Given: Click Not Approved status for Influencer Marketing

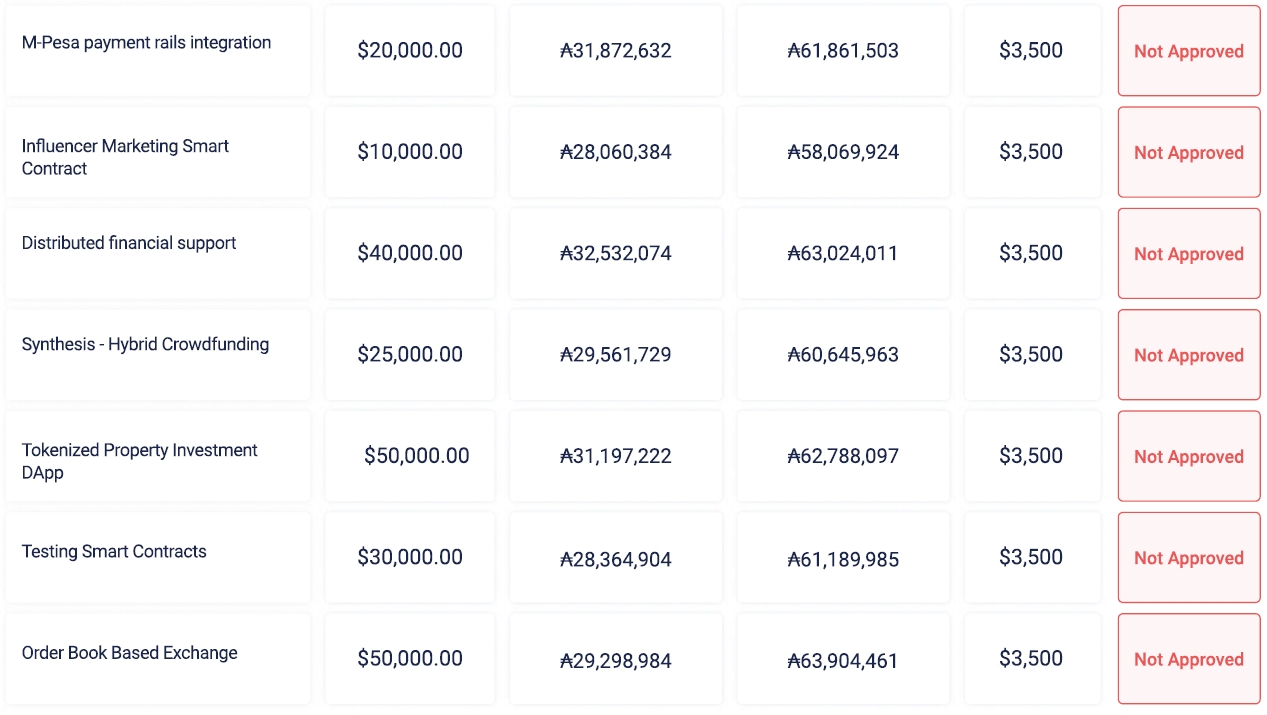Looking at the screenshot, I should pyautogui.click(x=1188, y=152).
